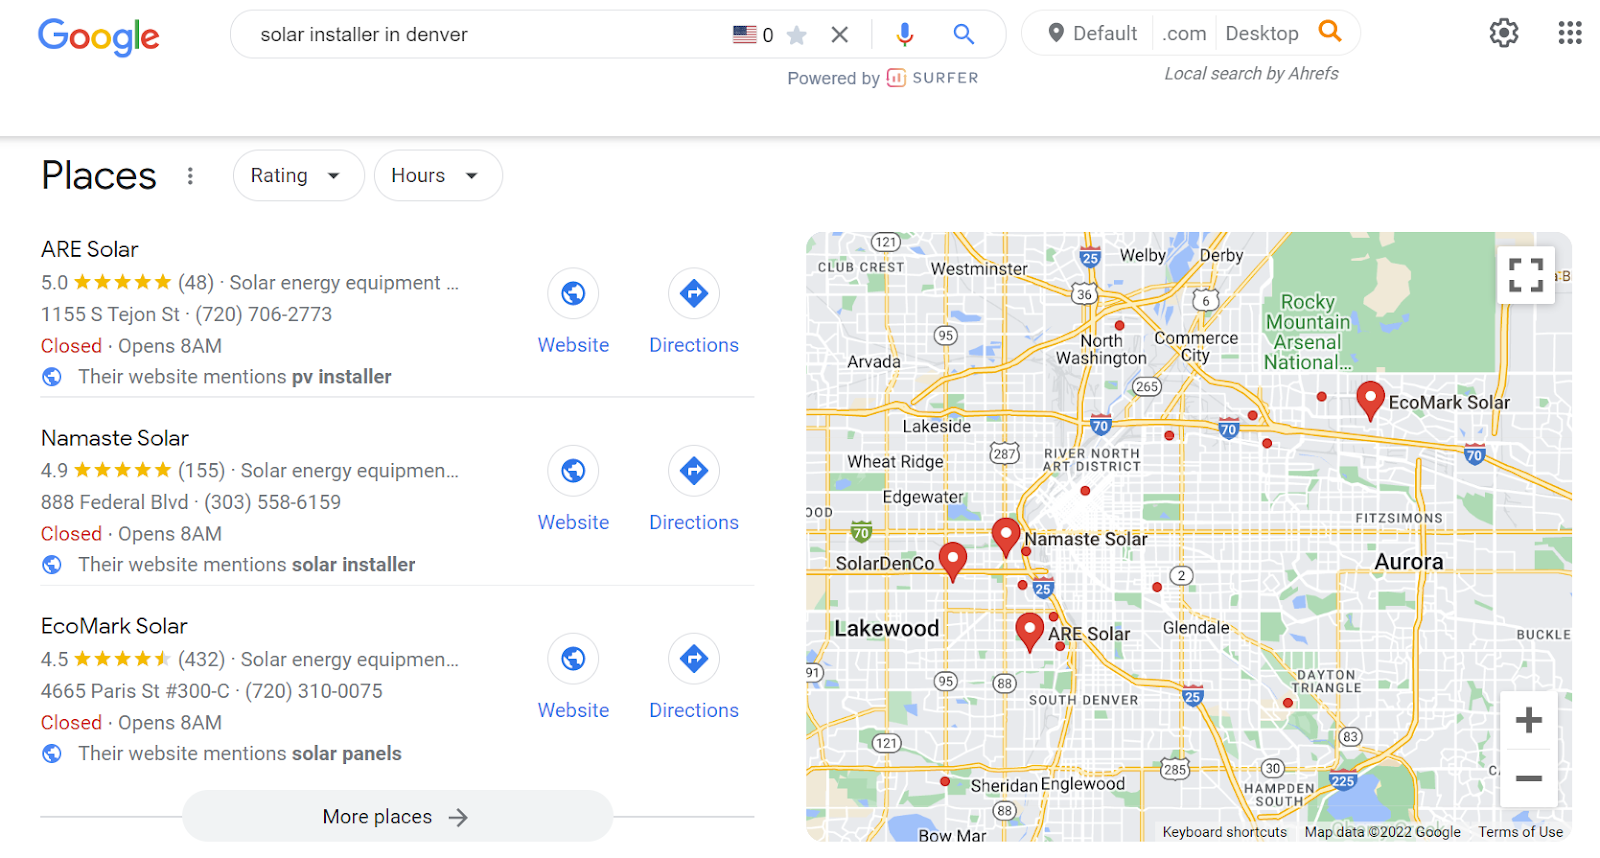Expand map to fullscreen
Image resolution: width=1600 pixels, height=858 pixels.
(1526, 275)
